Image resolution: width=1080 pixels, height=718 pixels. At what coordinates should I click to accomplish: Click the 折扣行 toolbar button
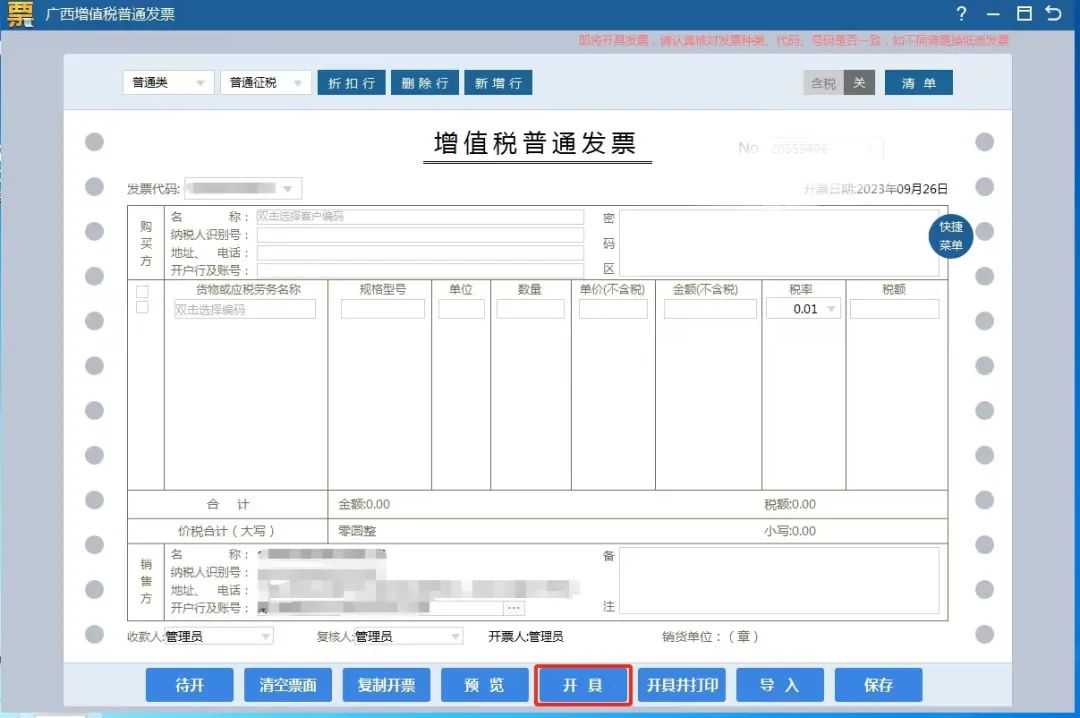(x=351, y=83)
